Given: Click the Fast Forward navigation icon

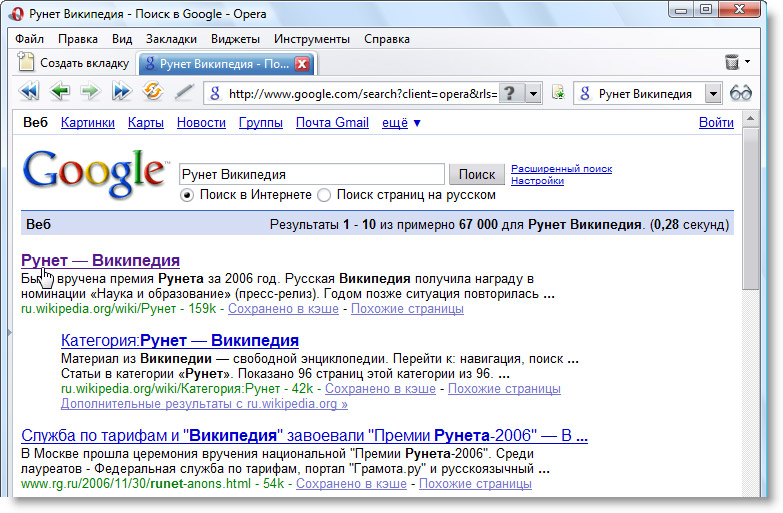Looking at the screenshot, I should coord(121,92).
